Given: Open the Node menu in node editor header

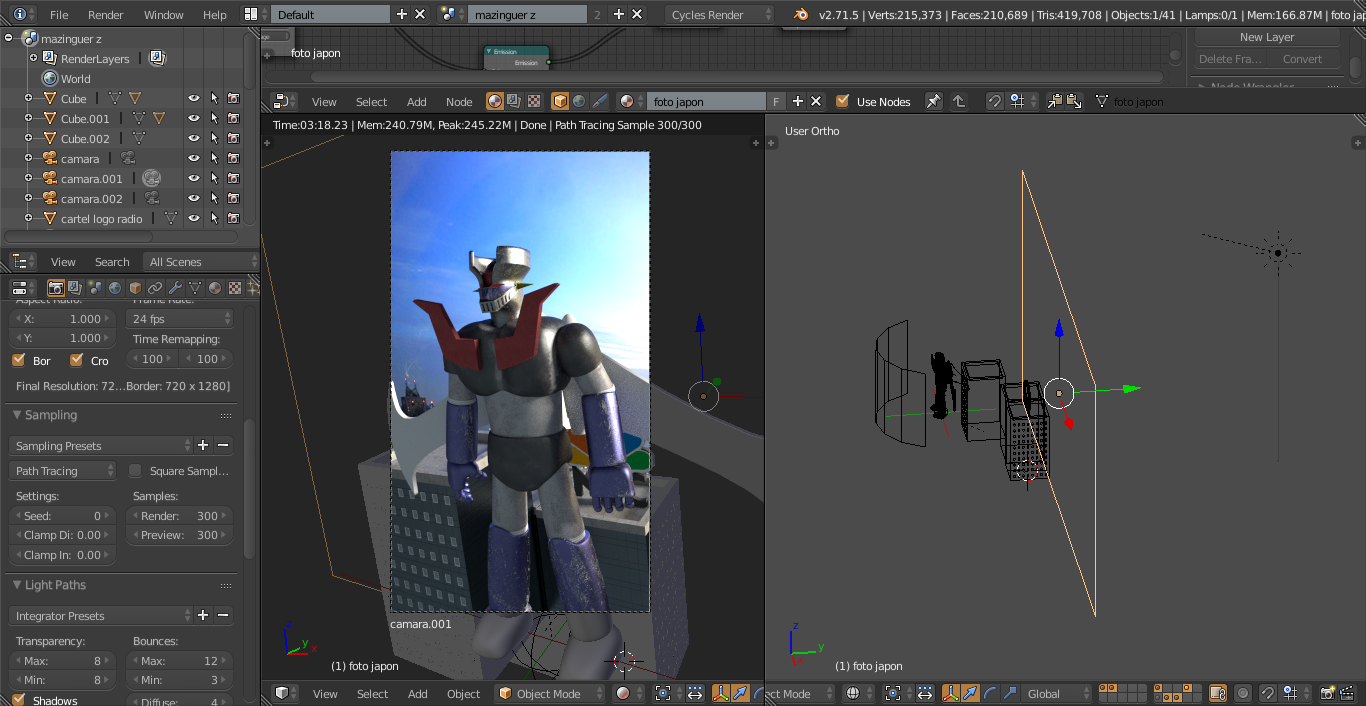Looking at the screenshot, I should [x=459, y=102].
